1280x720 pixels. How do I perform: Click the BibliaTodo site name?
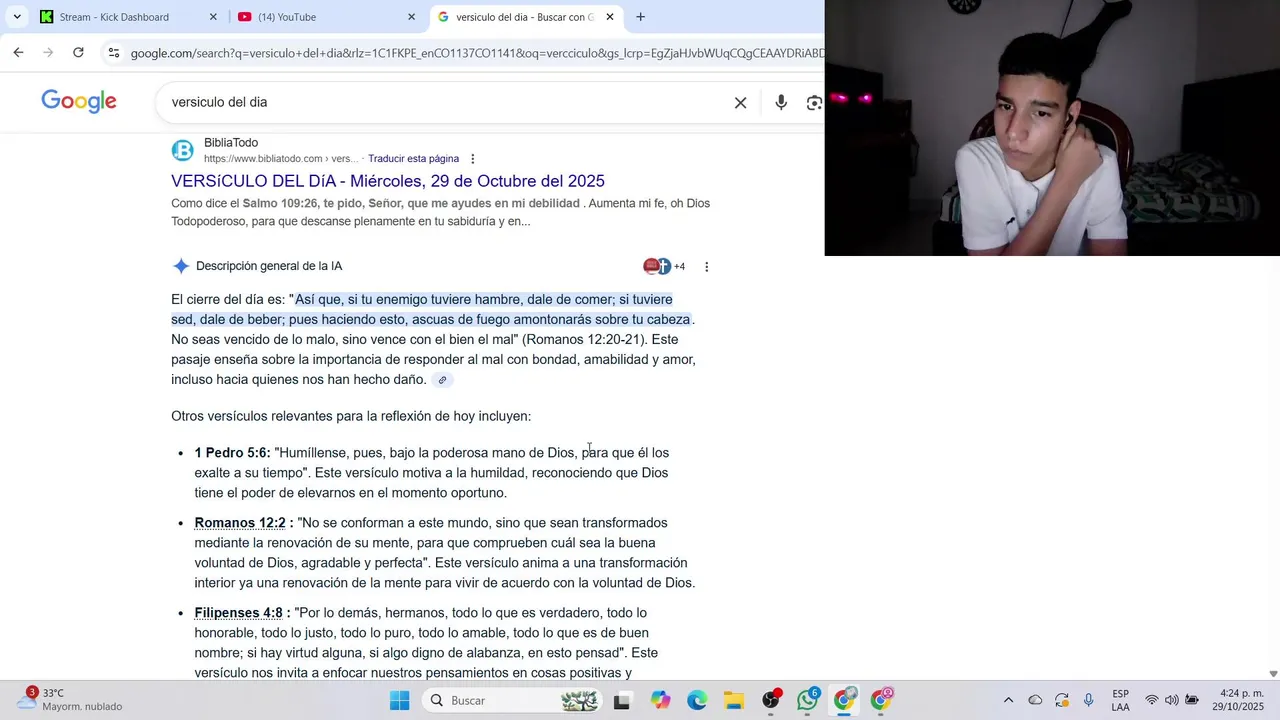[x=231, y=143]
